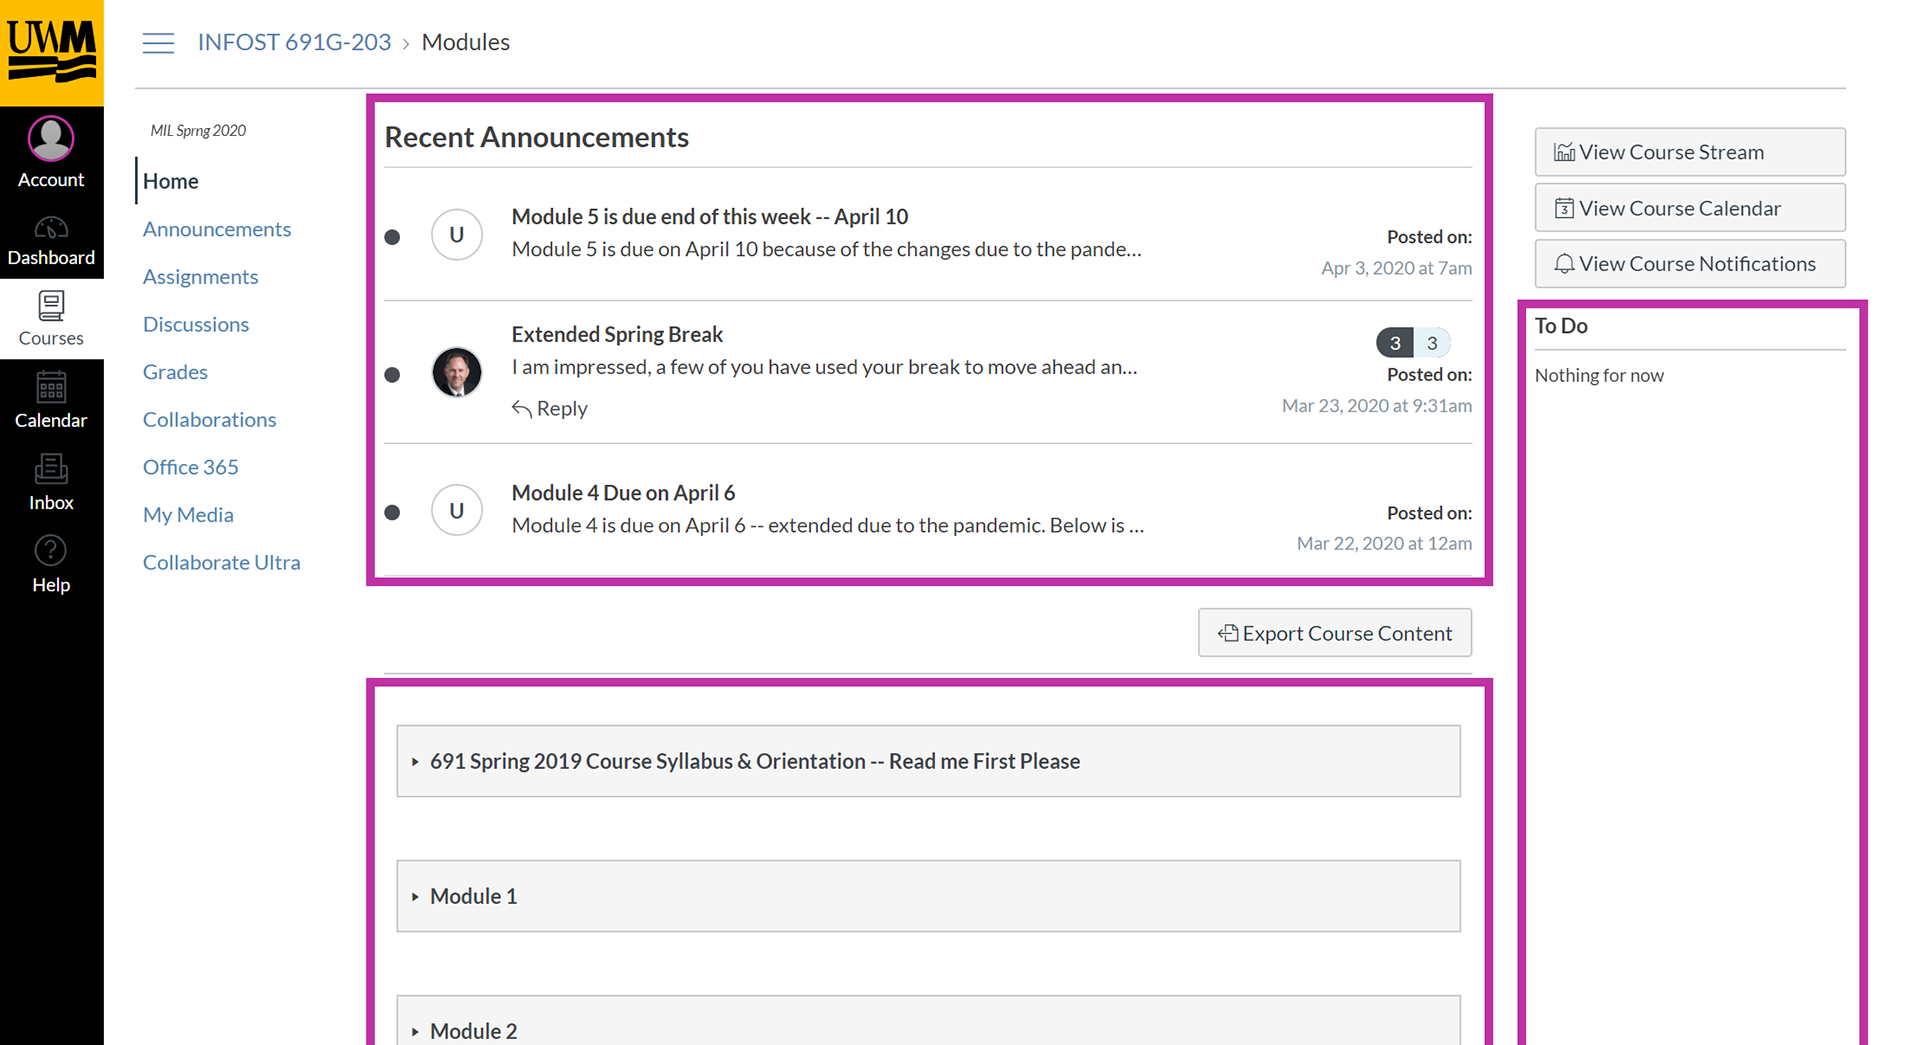Open My Media in course navigation
The height and width of the screenshot is (1045, 1920).
tap(188, 515)
